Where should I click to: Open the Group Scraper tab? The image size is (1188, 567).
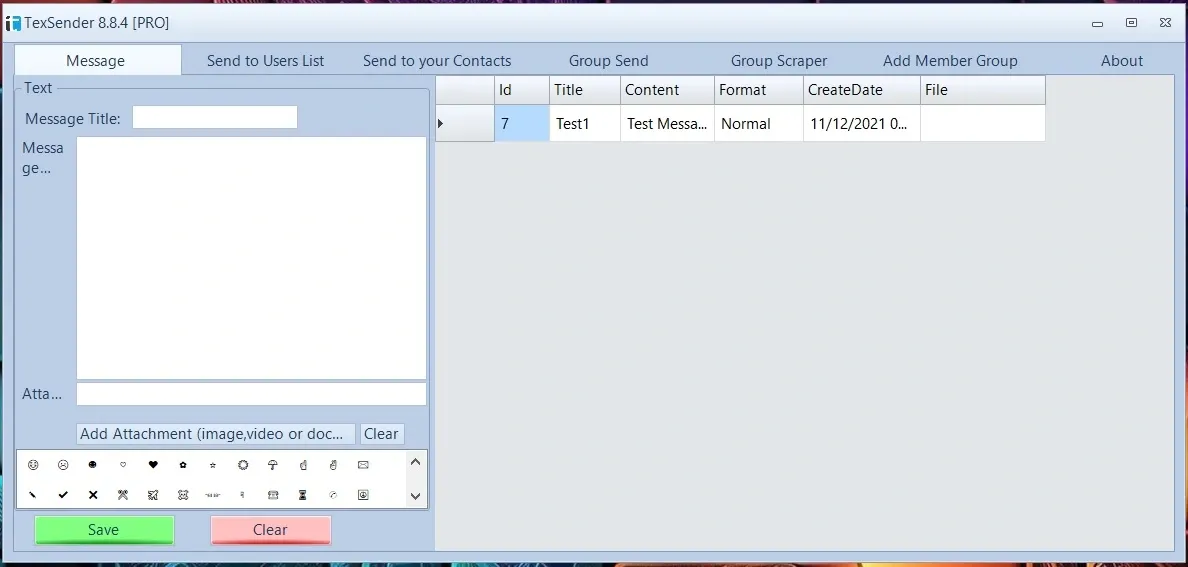pos(779,61)
